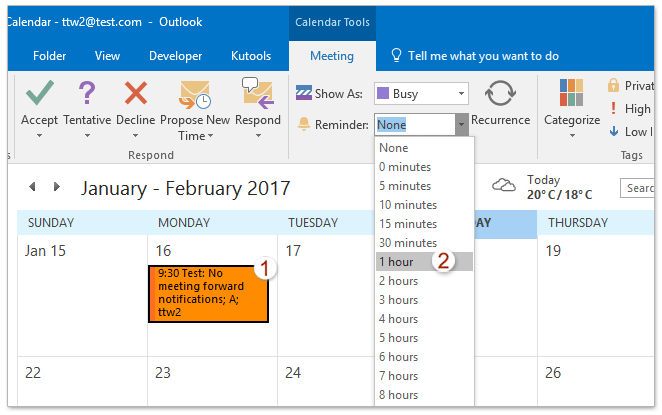
Task: Set Low importance down-arrow icon
Action: click(613, 131)
